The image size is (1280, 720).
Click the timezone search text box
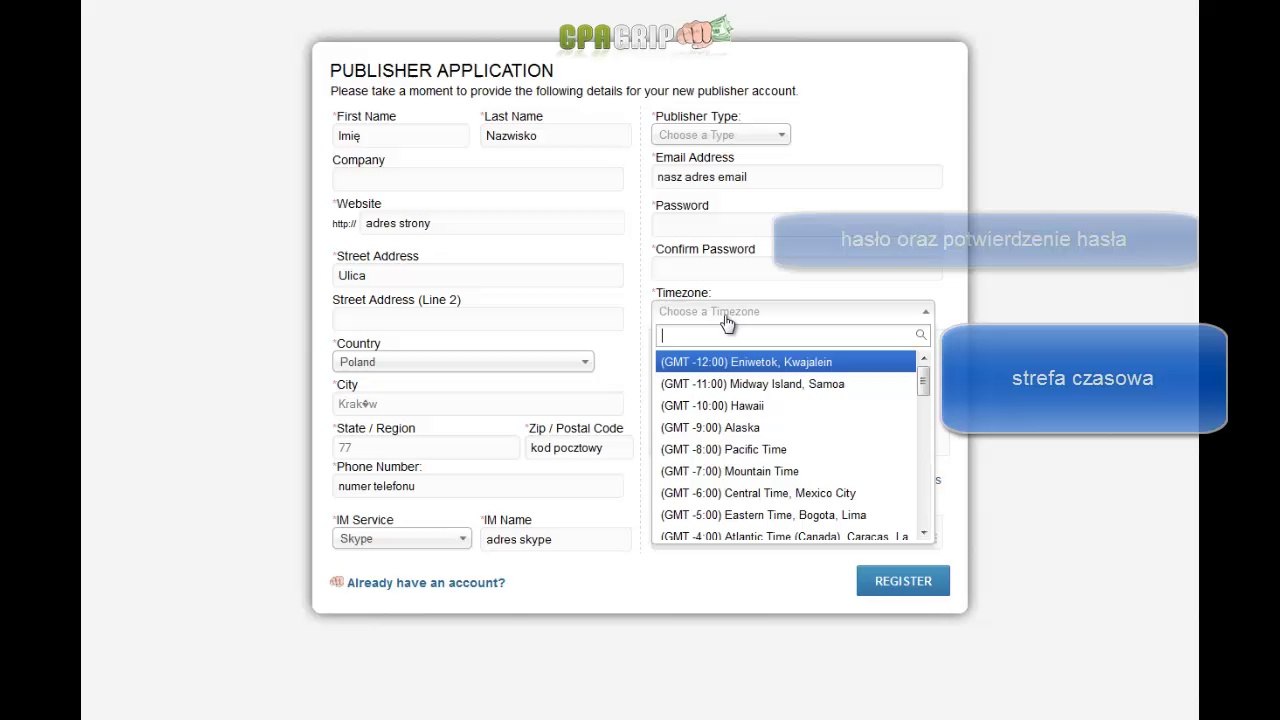click(793, 336)
